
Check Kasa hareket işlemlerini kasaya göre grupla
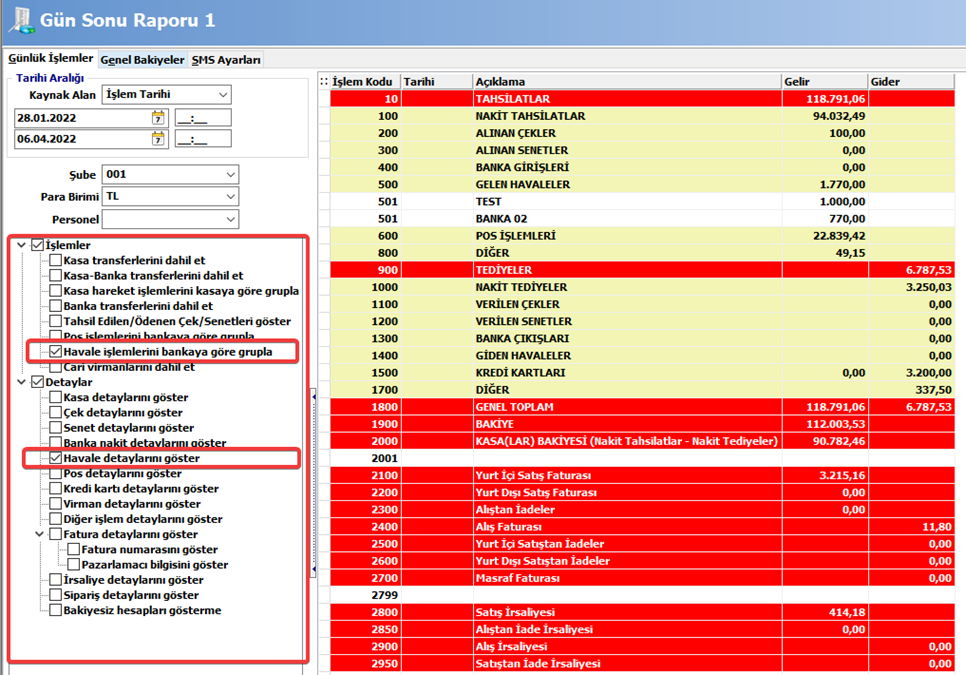pyautogui.click(x=55, y=291)
